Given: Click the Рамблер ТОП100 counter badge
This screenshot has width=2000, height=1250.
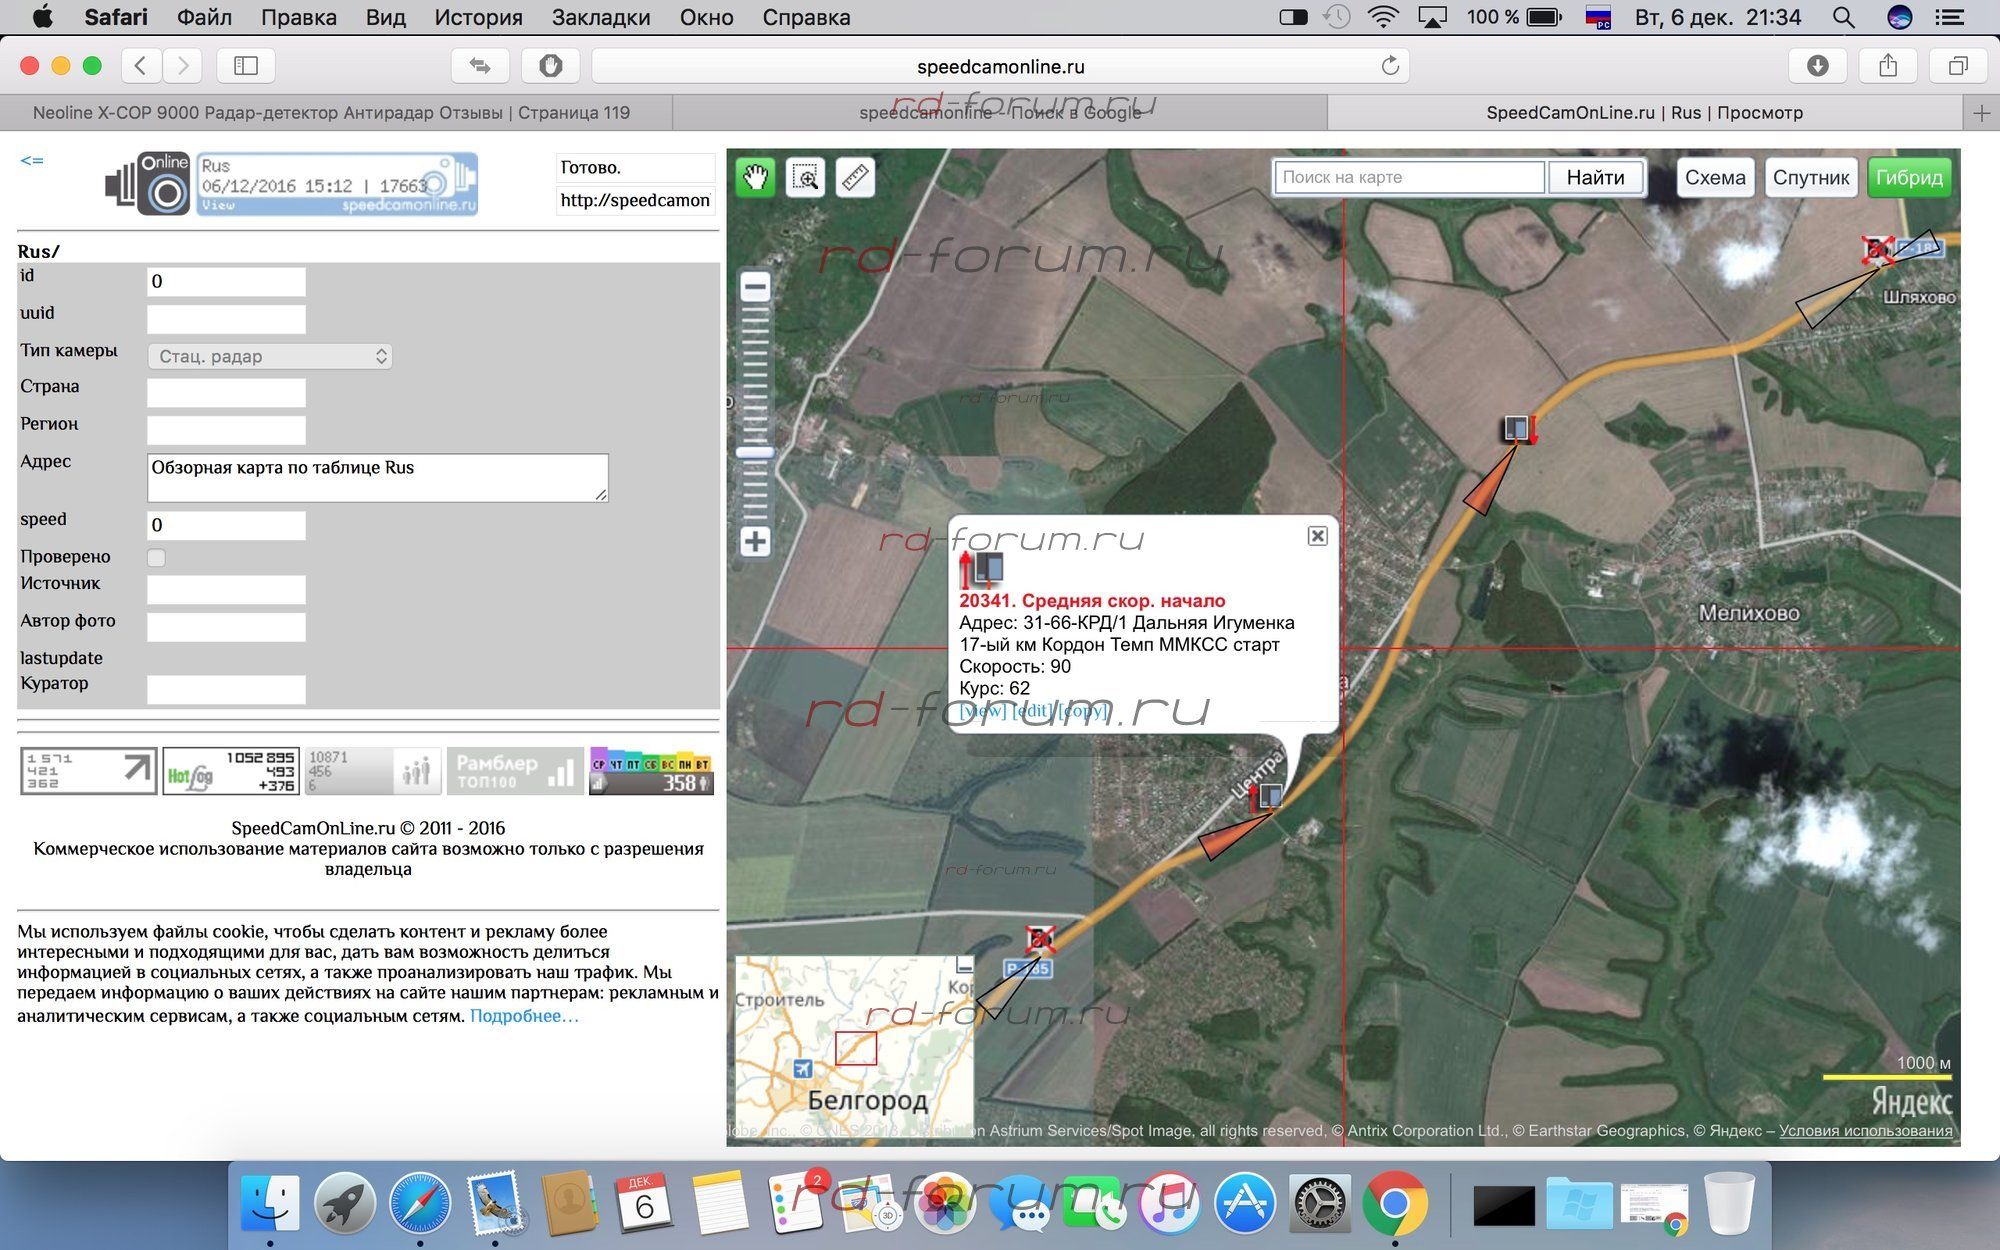Looking at the screenshot, I should [515, 771].
